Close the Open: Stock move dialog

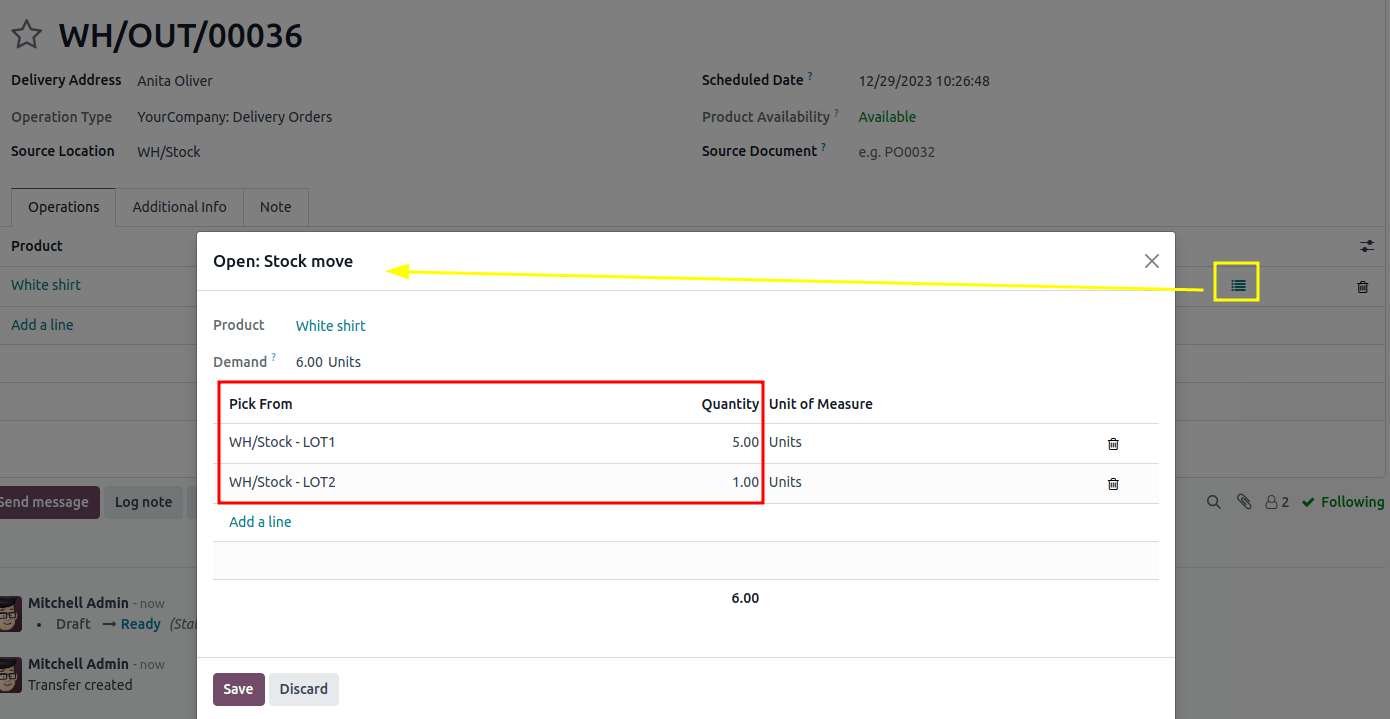pyautogui.click(x=1151, y=260)
